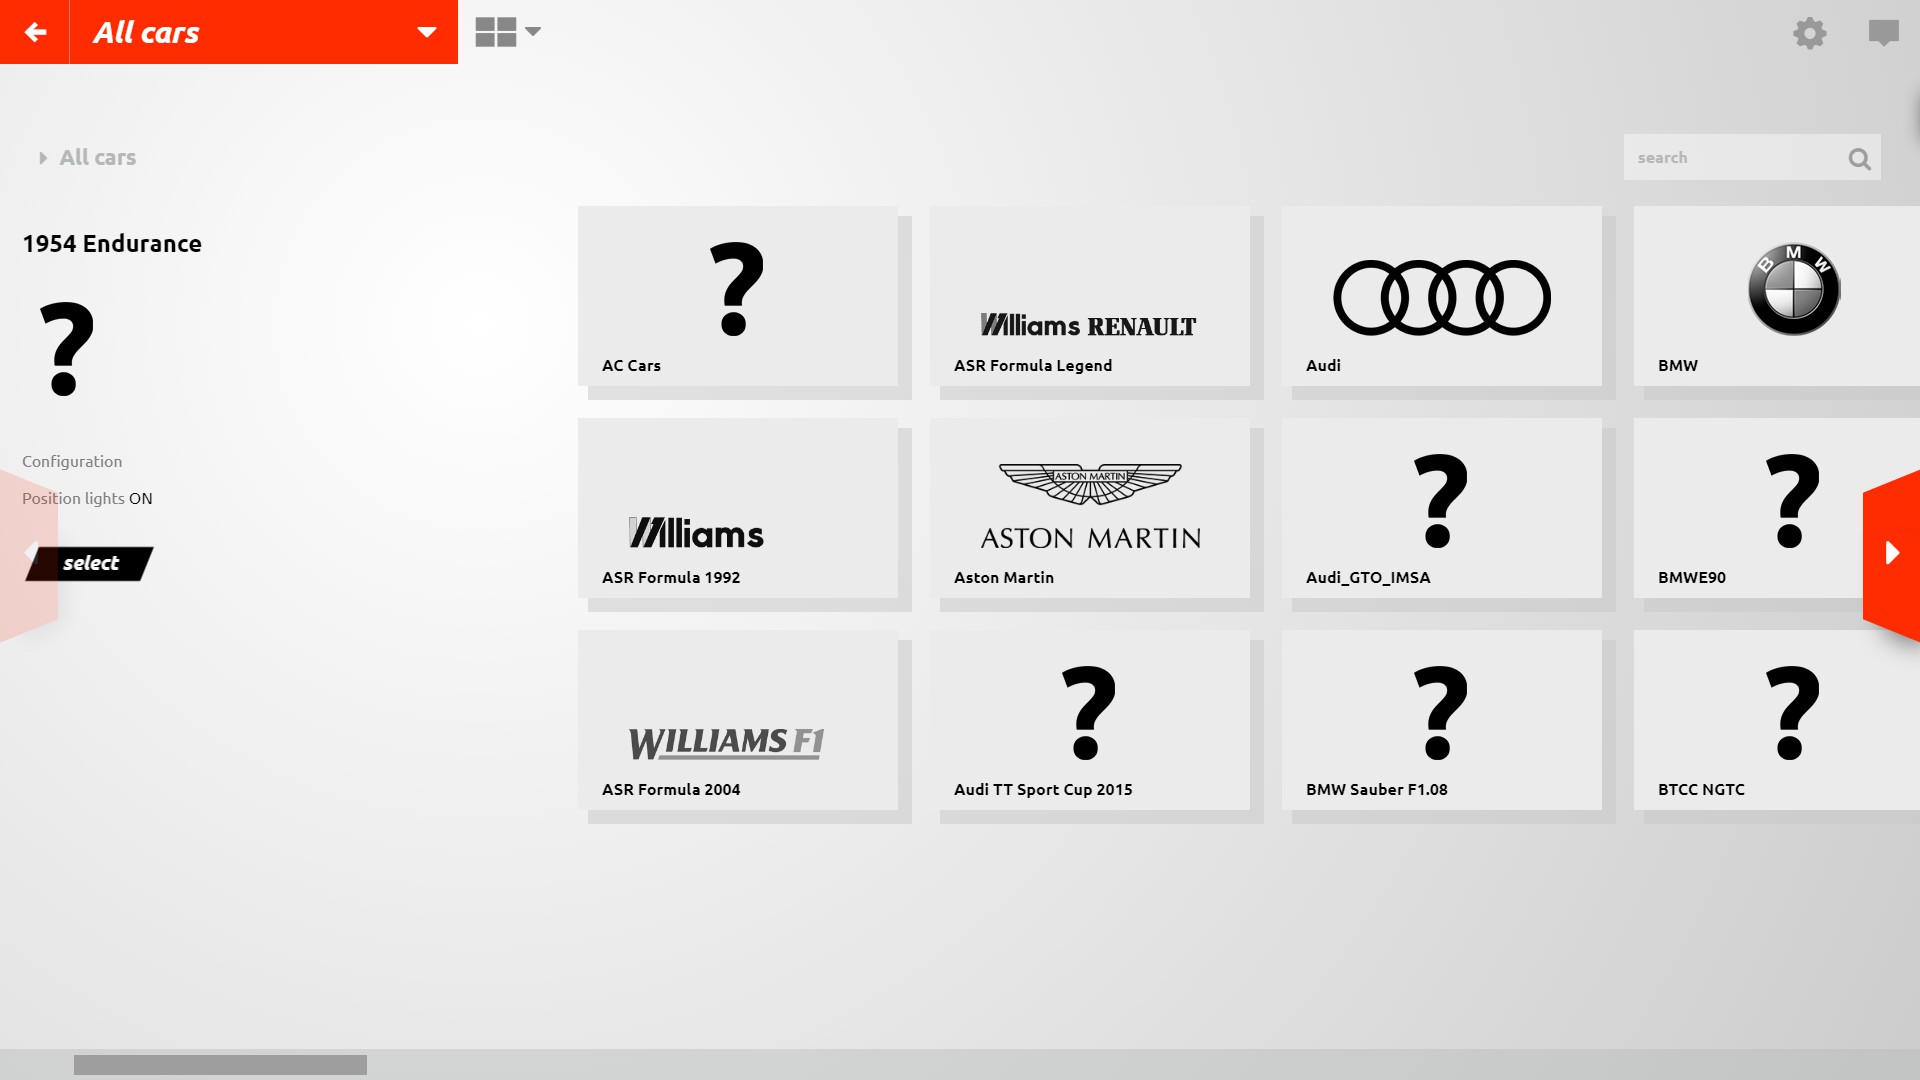Viewport: 1920px width, 1080px height.
Task: Click the 1954 Endurance question mark logo
Action: point(67,350)
